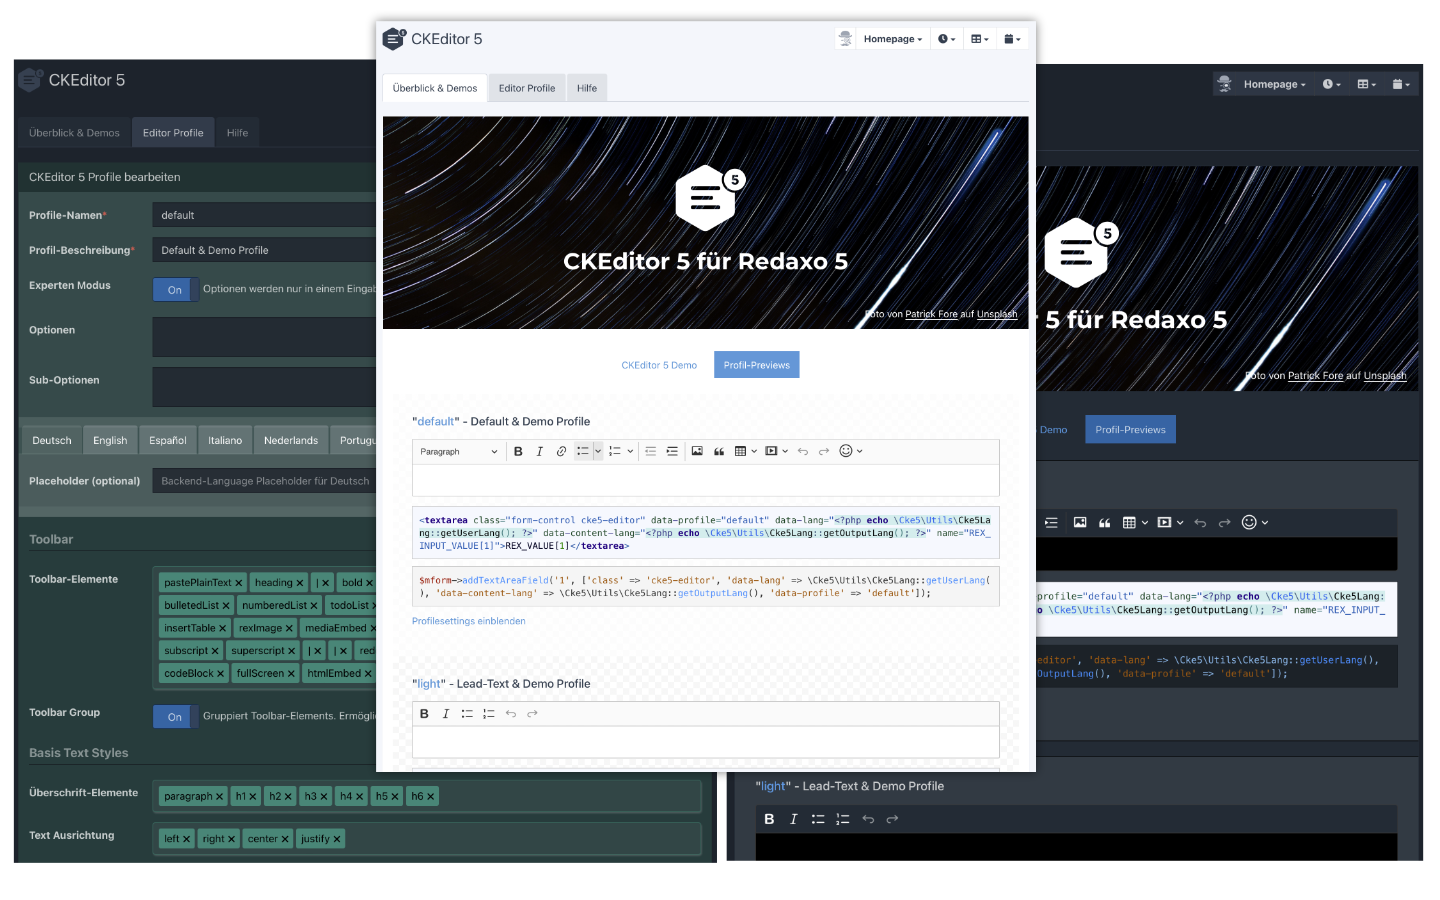Click Italic in the white window's "light" profile toolbar
The width and height of the screenshot is (1440, 900).
click(446, 714)
